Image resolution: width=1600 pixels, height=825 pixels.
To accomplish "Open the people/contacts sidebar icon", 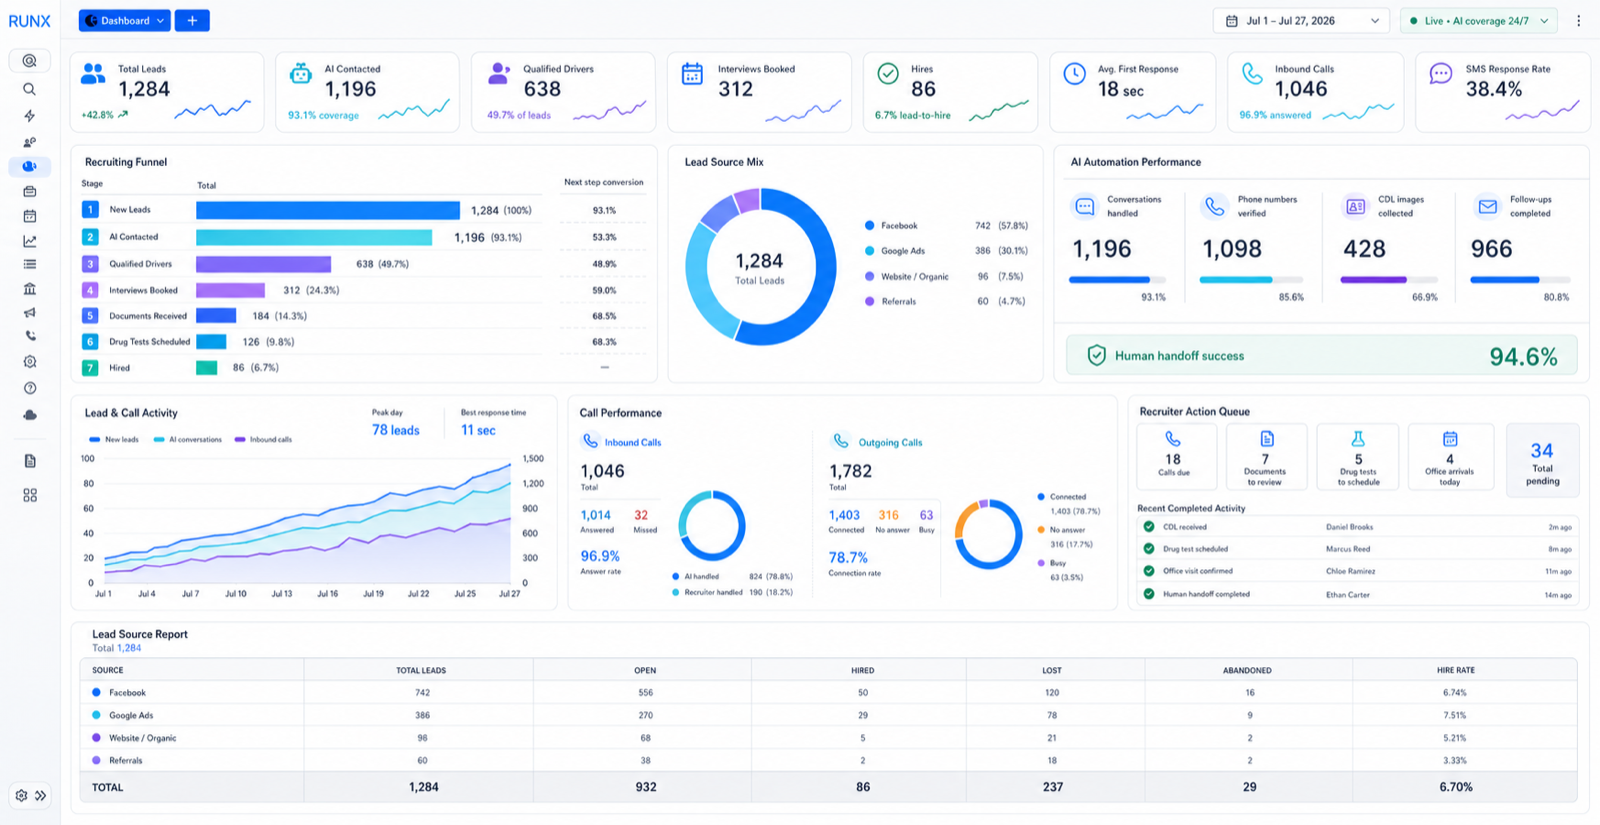I will (x=30, y=142).
